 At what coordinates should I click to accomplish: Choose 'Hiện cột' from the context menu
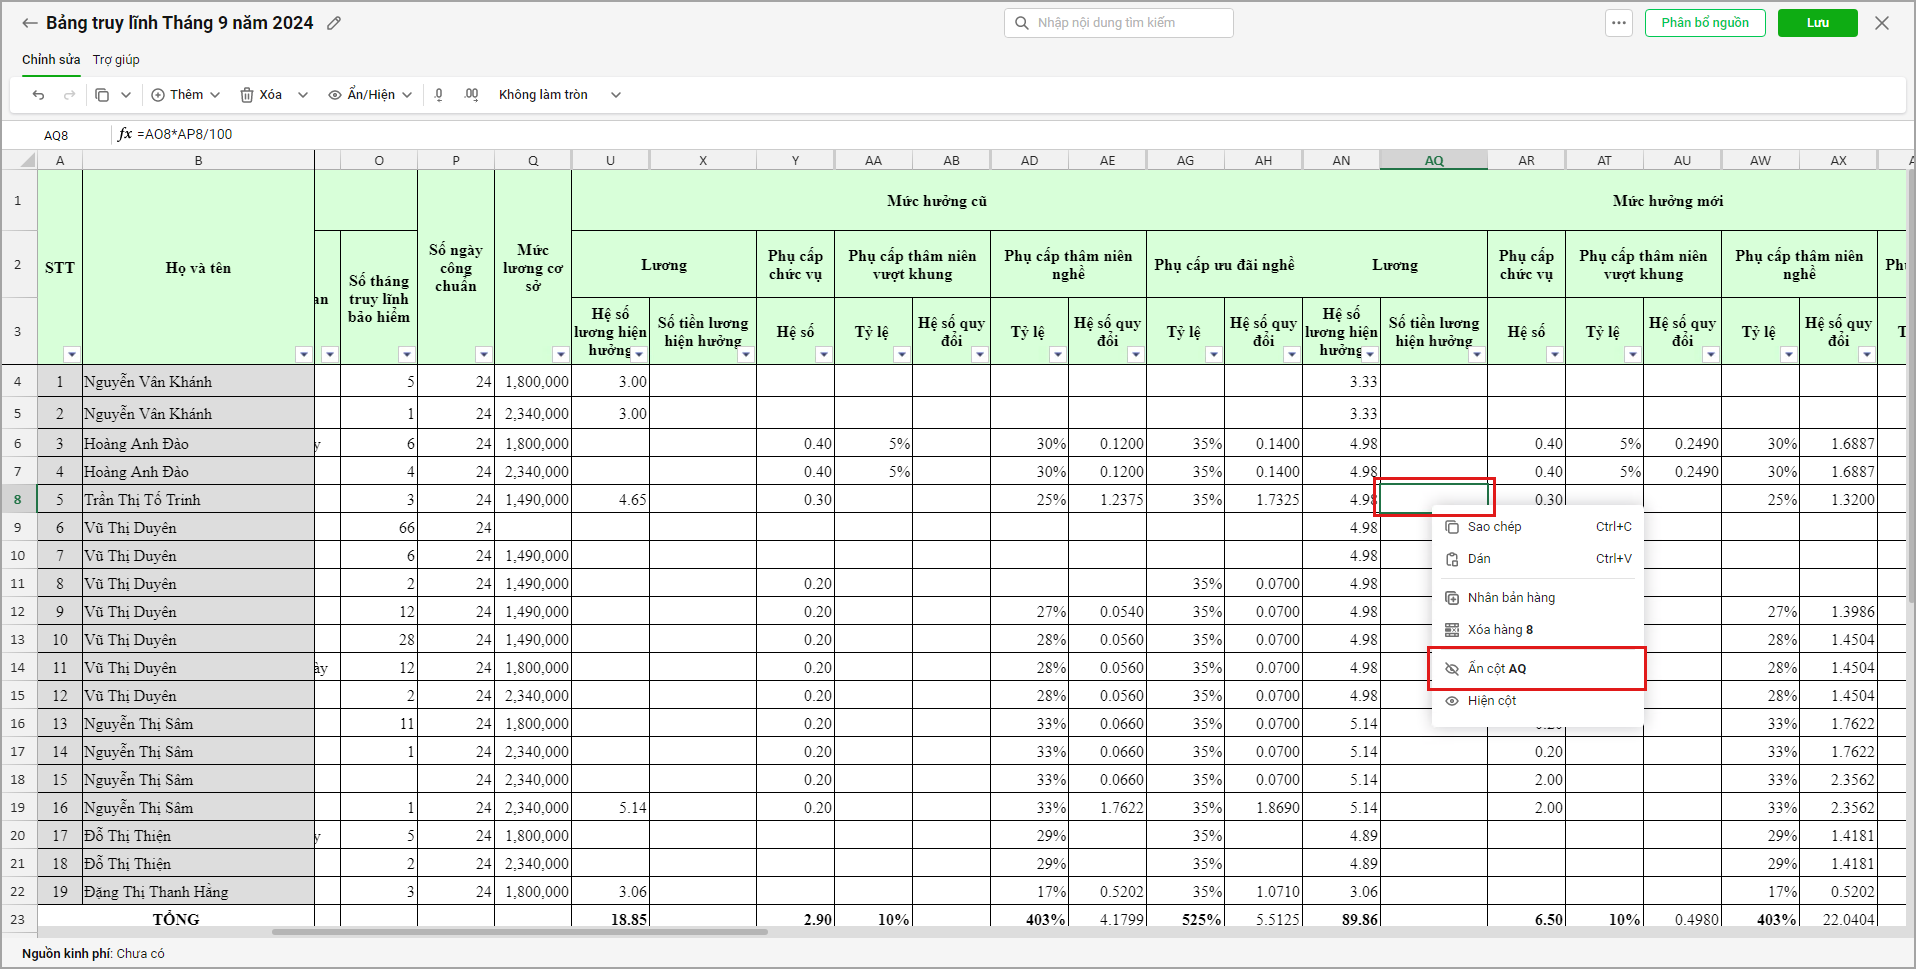click(x=1491, y=701)
